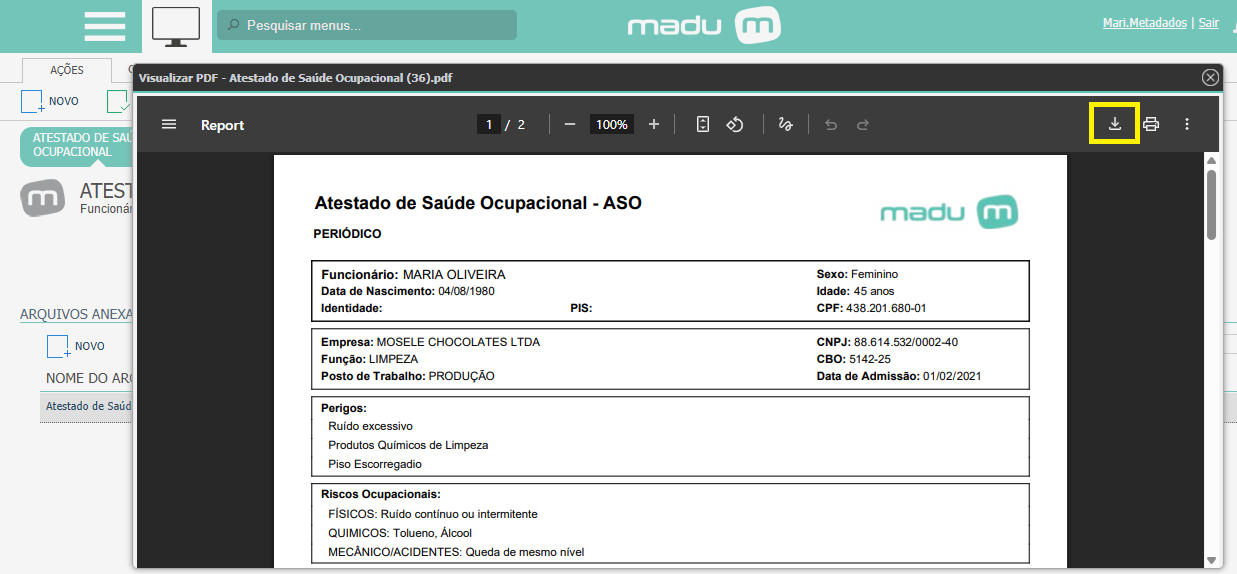Image resolution: width=1237 pixels, height=574 pixels.
Task: Click the Sair logout link
Action: click(x=1209, y=23)
